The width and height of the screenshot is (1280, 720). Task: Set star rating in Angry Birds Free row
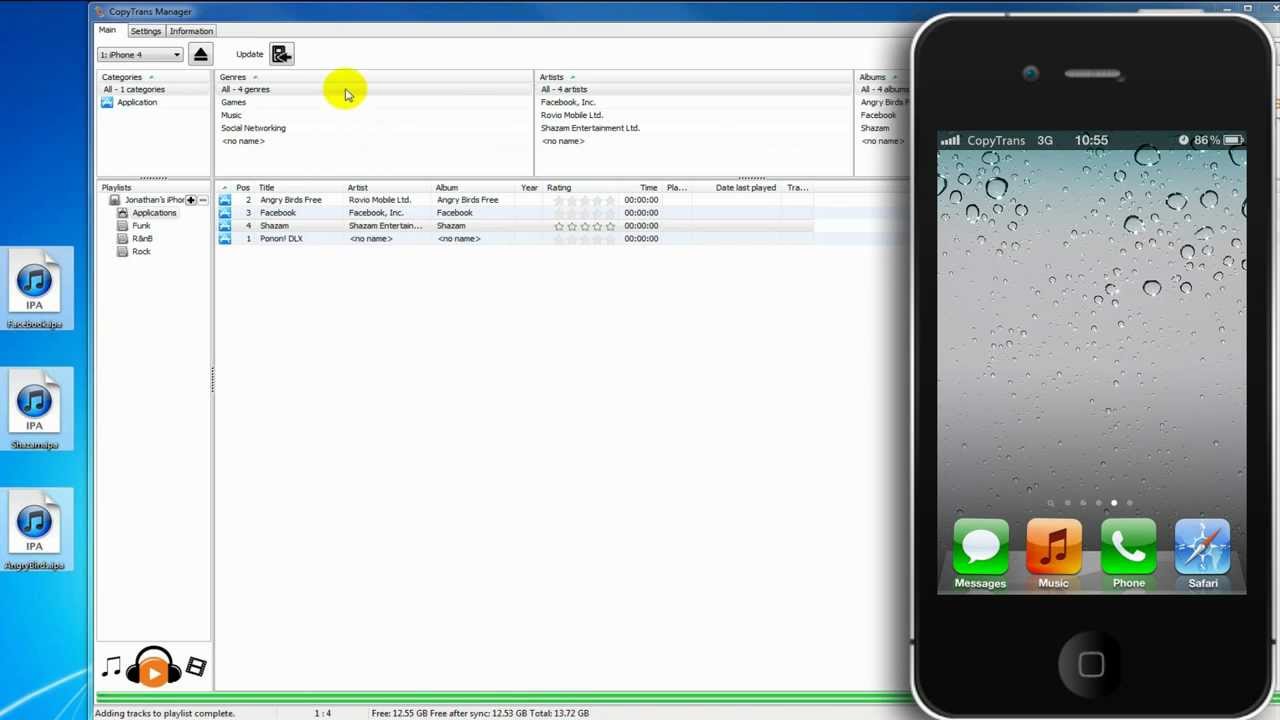pos(585,201)
